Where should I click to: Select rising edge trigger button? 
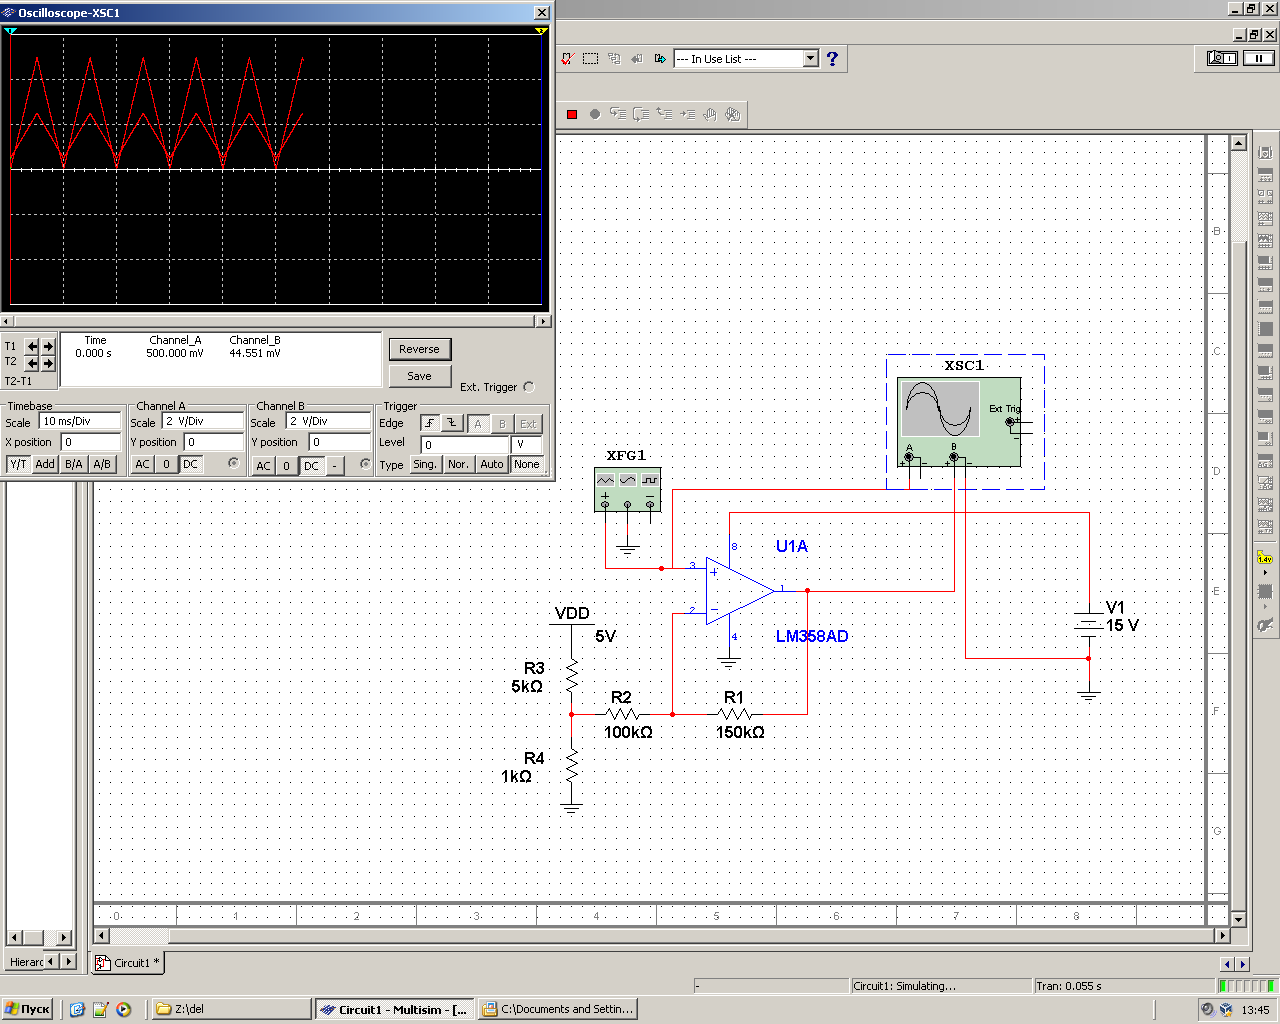429,423
